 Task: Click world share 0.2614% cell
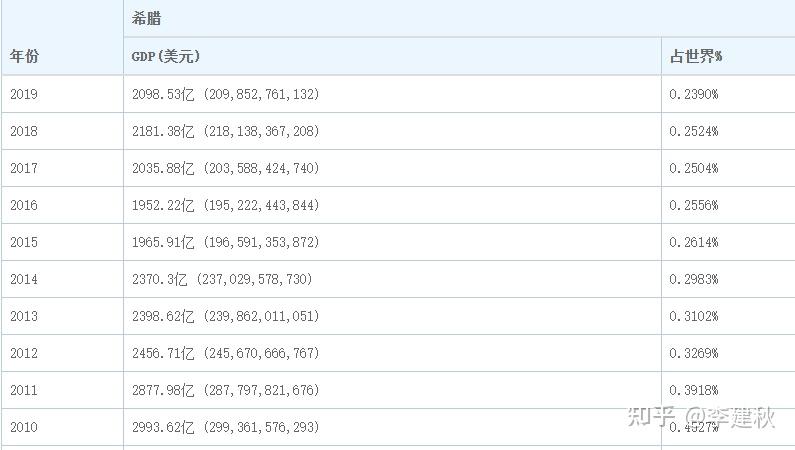pos(694,242)
